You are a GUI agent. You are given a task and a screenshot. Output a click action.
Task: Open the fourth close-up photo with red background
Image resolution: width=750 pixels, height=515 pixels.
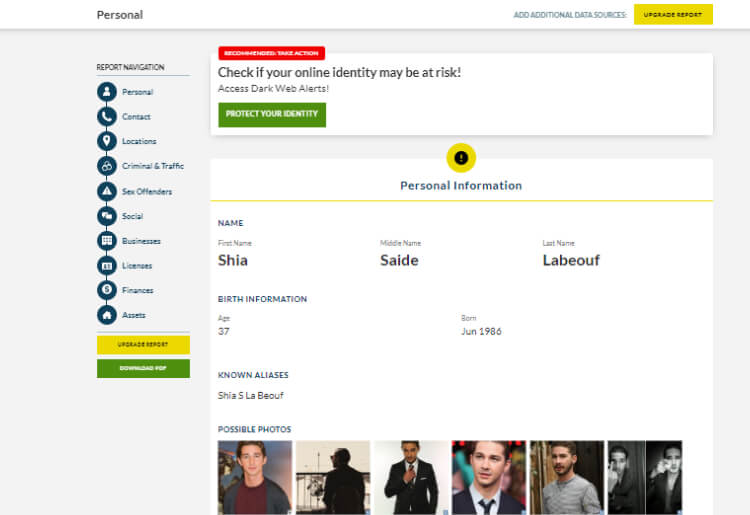[x=489, y=477]
